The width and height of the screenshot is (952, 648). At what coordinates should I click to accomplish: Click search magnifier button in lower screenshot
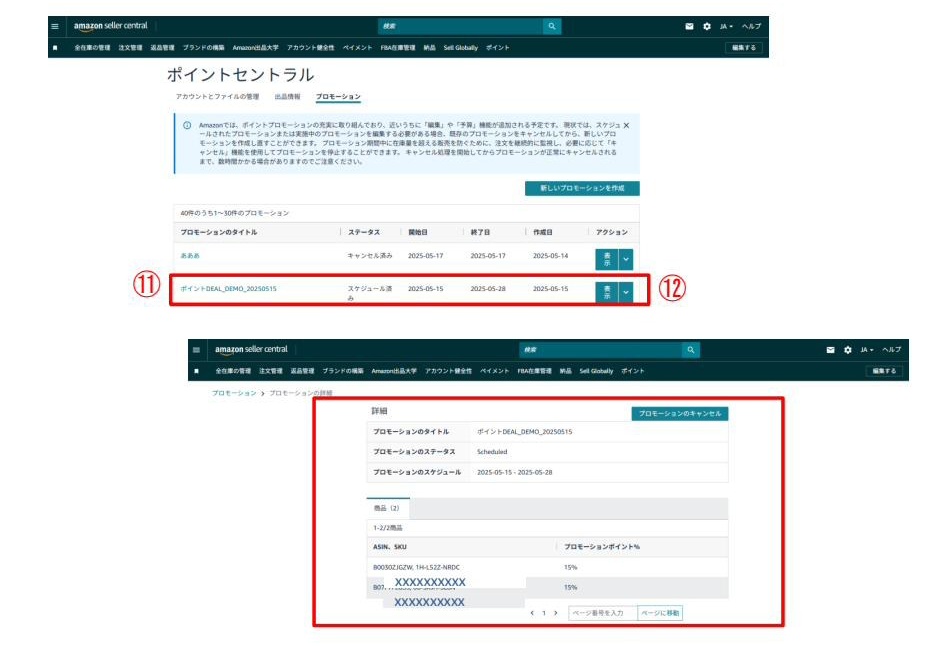click(691, 350)
